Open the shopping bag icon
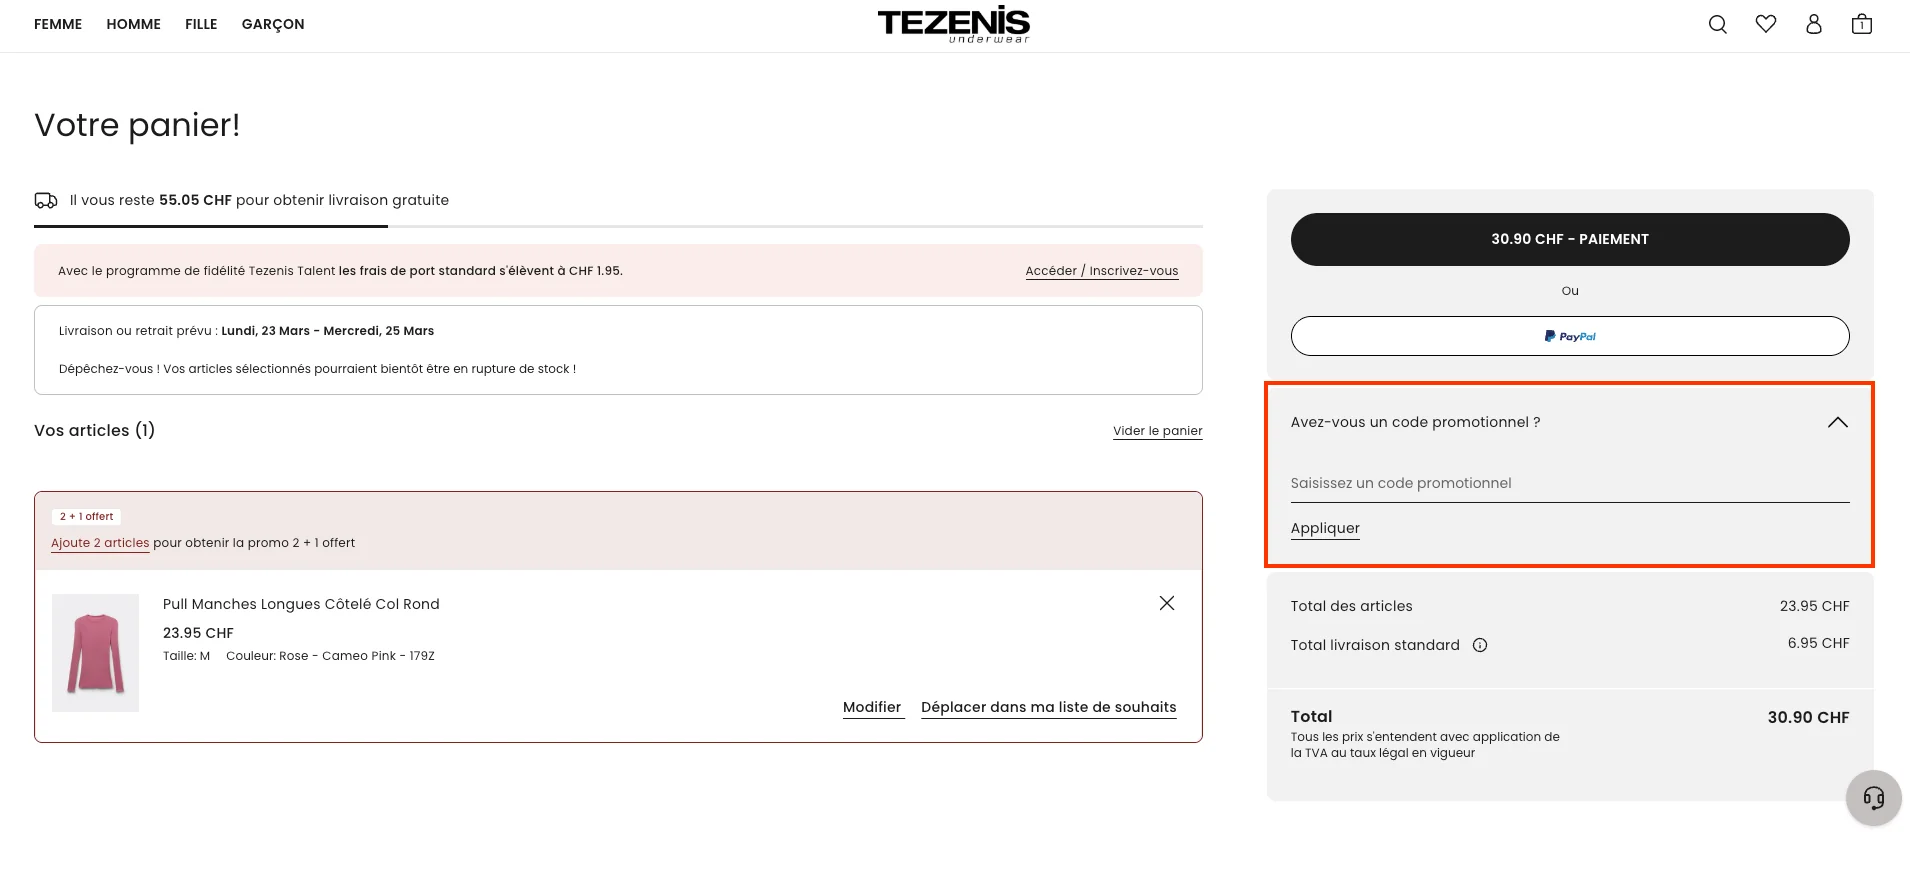The image size is (1910, 869). pyautogui.click(x=1862, y=24)
